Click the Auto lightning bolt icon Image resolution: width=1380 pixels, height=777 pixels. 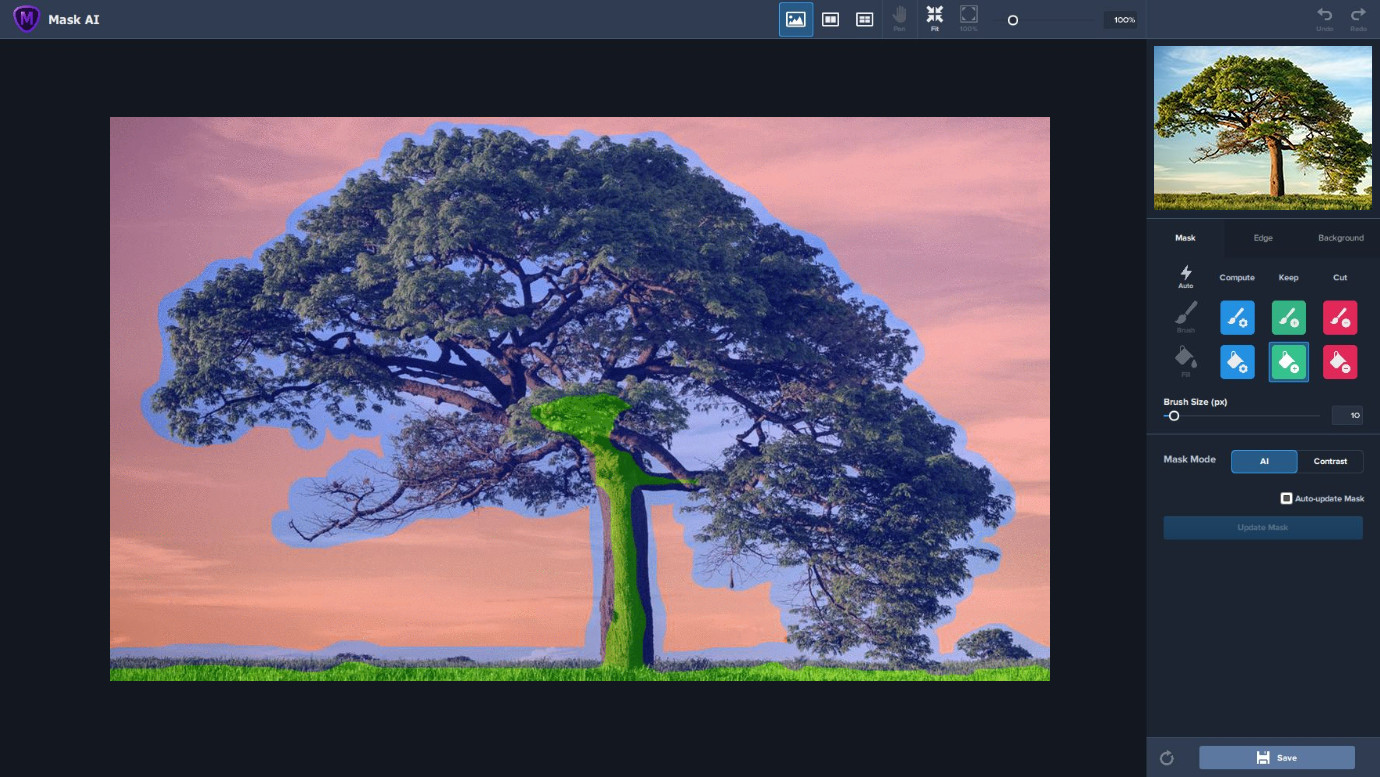point(1186,277)
